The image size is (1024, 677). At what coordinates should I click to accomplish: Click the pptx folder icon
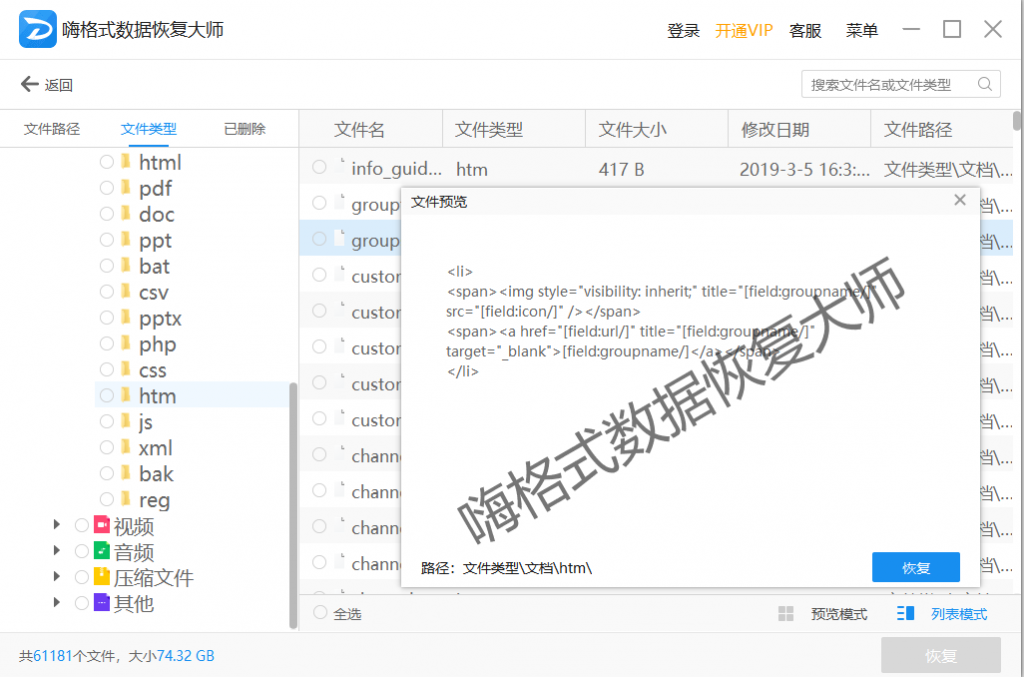(126, 317)
